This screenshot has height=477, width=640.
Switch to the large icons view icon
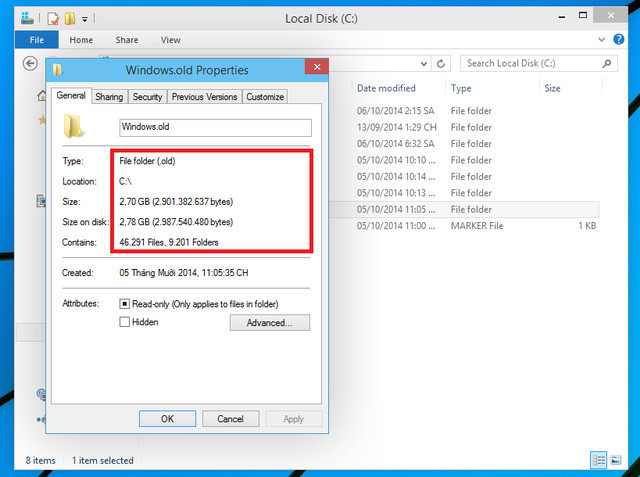pyautogui.click(x=616, y=460)
